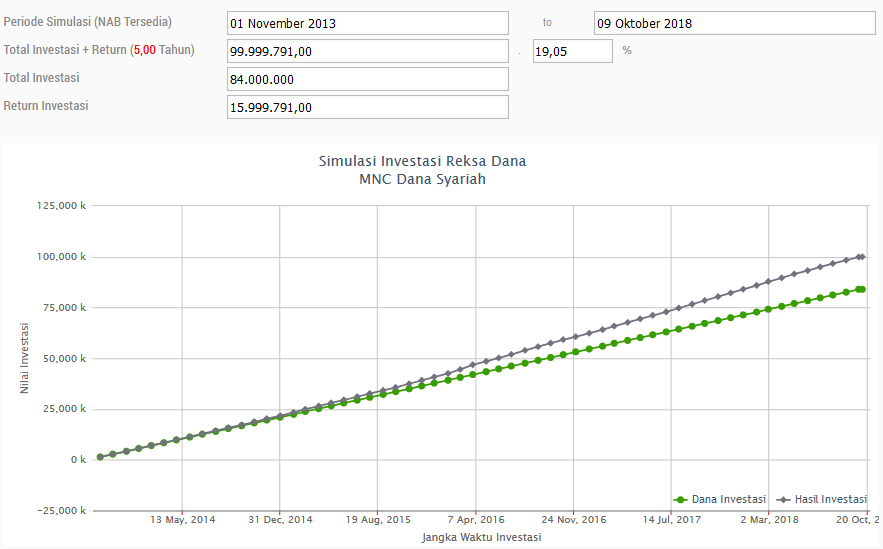The height and width of the screenshot is (549, 883).
Task: Click the 7 Apr, 2016 x-axis label
Action: click(x=476, y=520)
